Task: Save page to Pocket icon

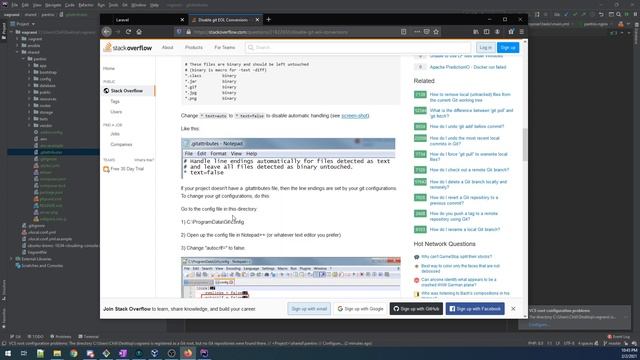Action: (x=427, y=31)
